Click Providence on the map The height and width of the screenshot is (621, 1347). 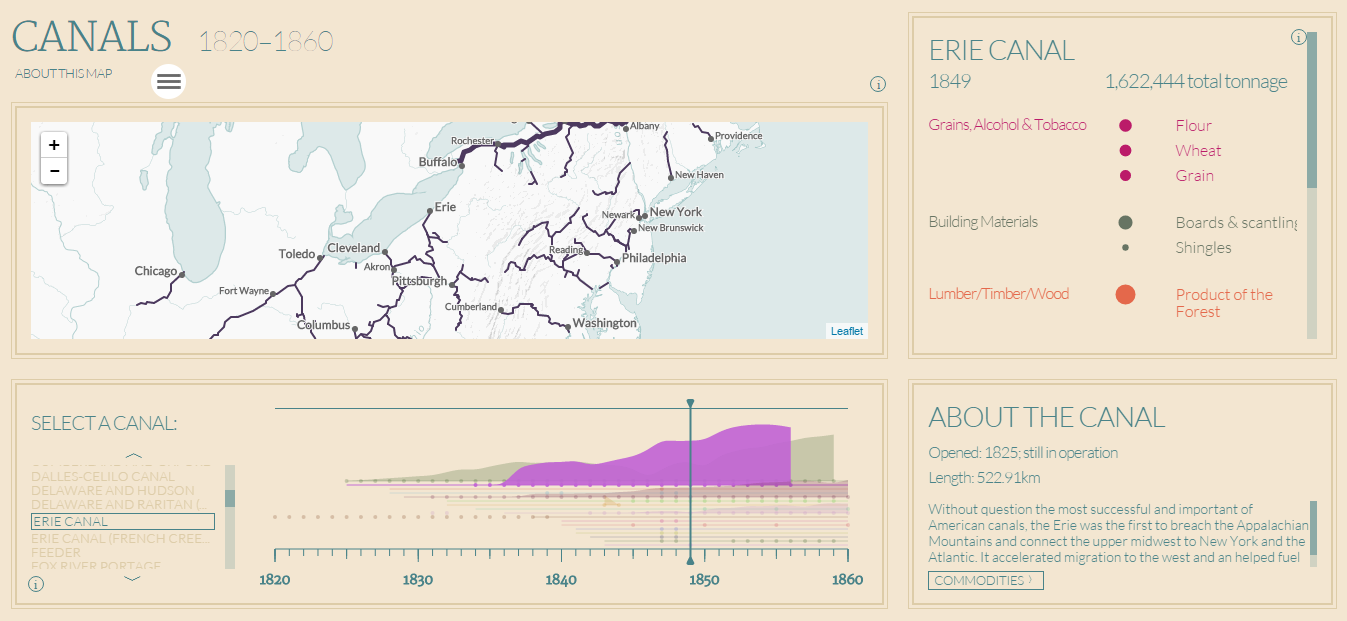point(737,136)
